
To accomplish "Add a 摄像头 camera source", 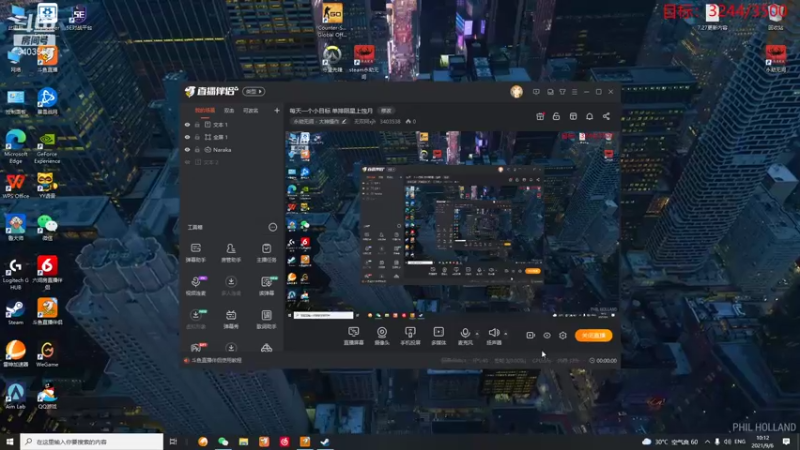I will click(x=382, y=336).
